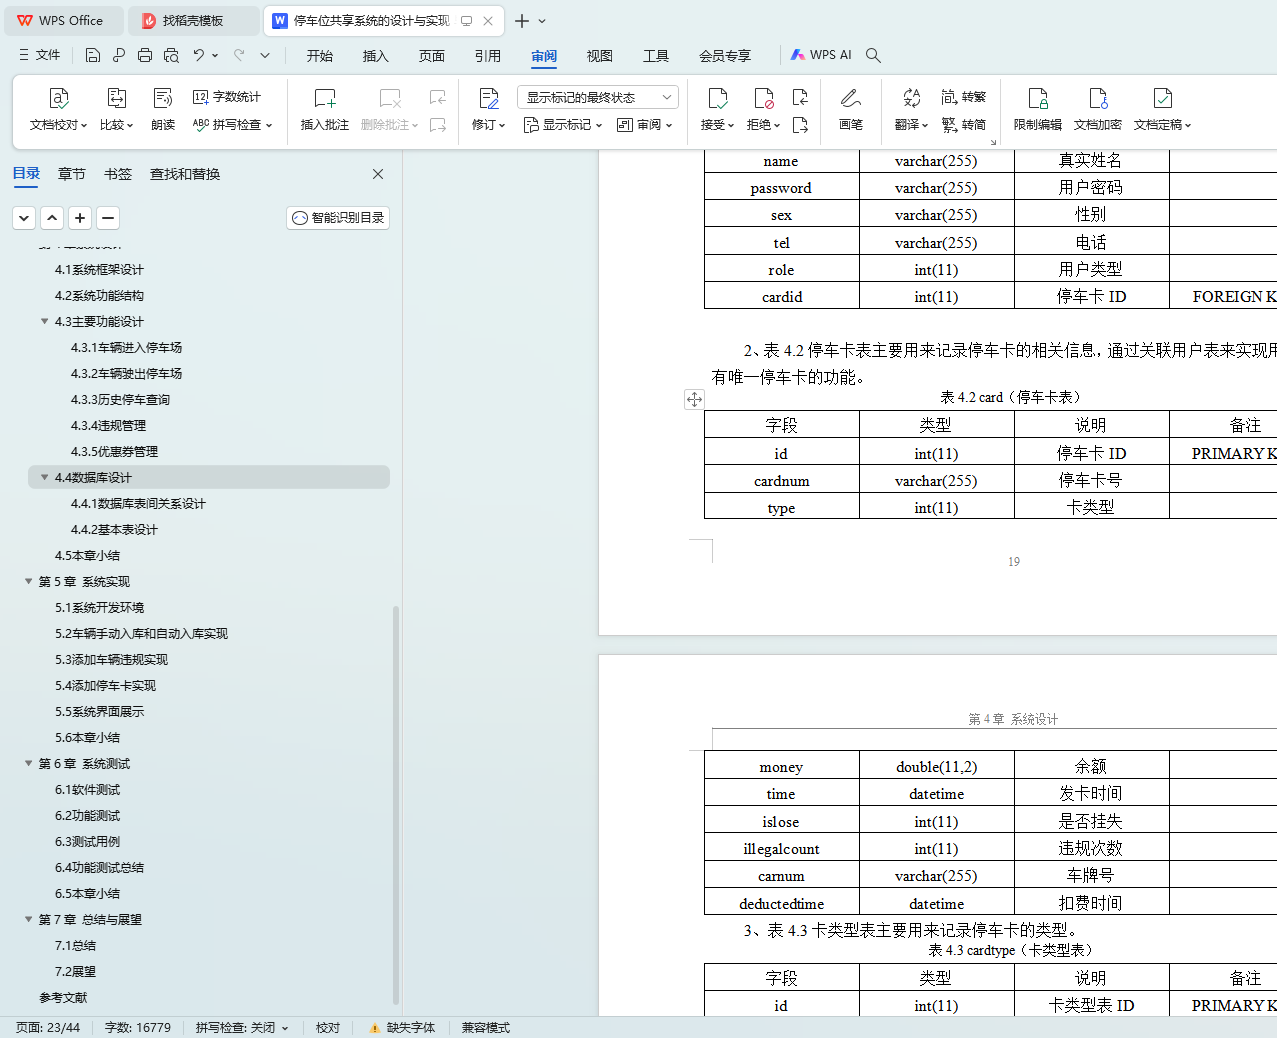Collapse the 第 6 章 系统测试 node
This screenshot has height=1038, width=1277.
click(x=28, y=763)
